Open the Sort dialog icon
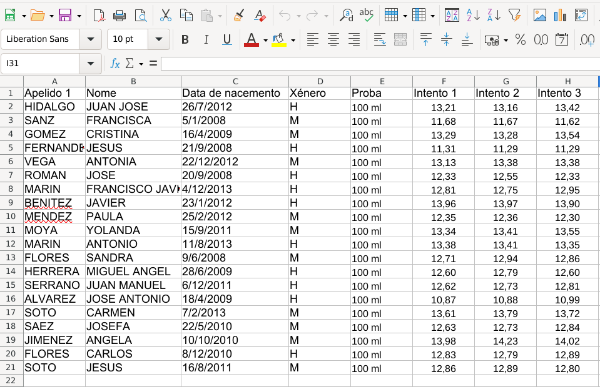The image size is (600, 387). (x=452, y=16)
